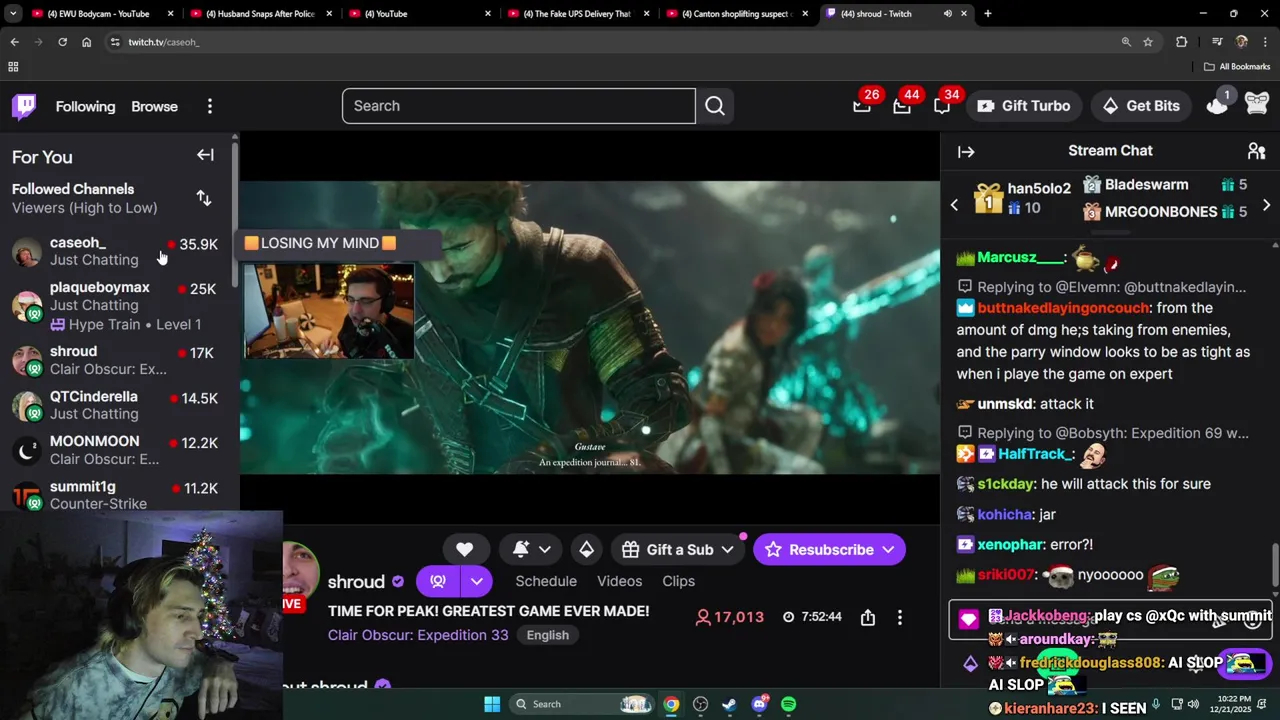Open Steam from the taskbar
The width and height of the screenshot is (1280, 720).
(x=729, y=704)
